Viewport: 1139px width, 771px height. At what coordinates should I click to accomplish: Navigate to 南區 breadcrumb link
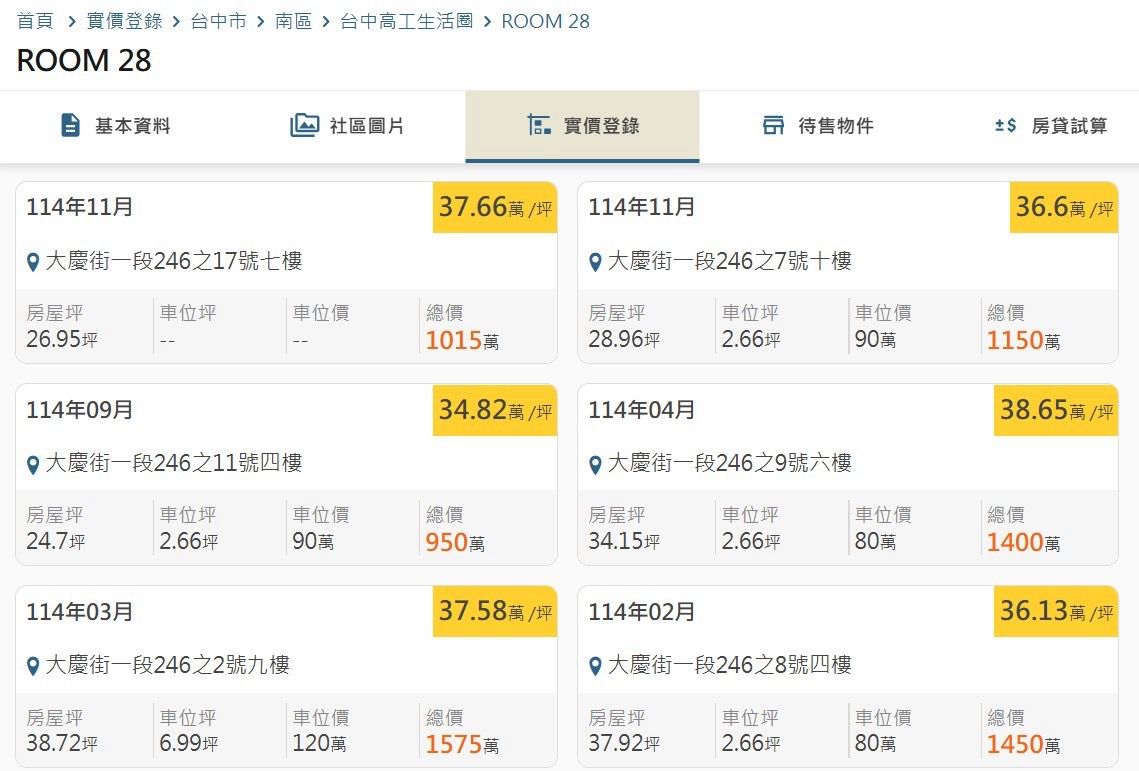292,21
